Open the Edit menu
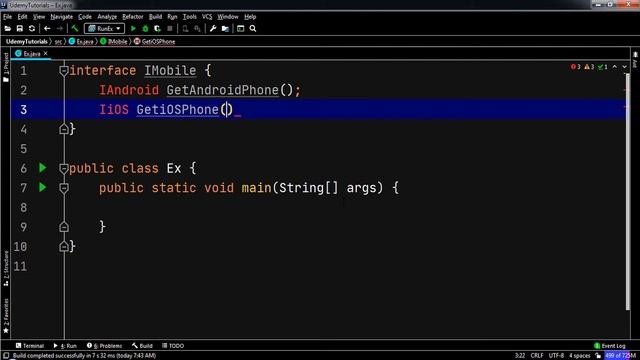Screen dimensions: 640x360 coord(22,17)
